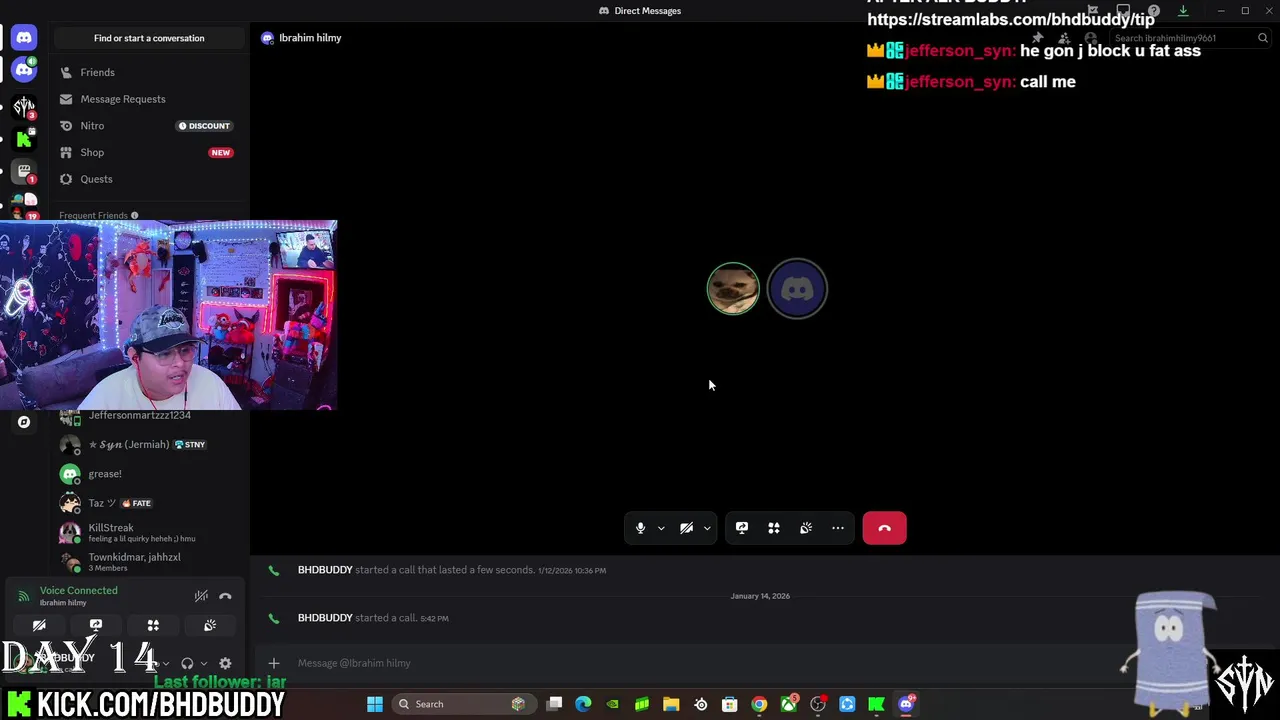This screenshot has width=1280, height=720.
Task: Open the Windows Start menu
Action: point(375,704)
